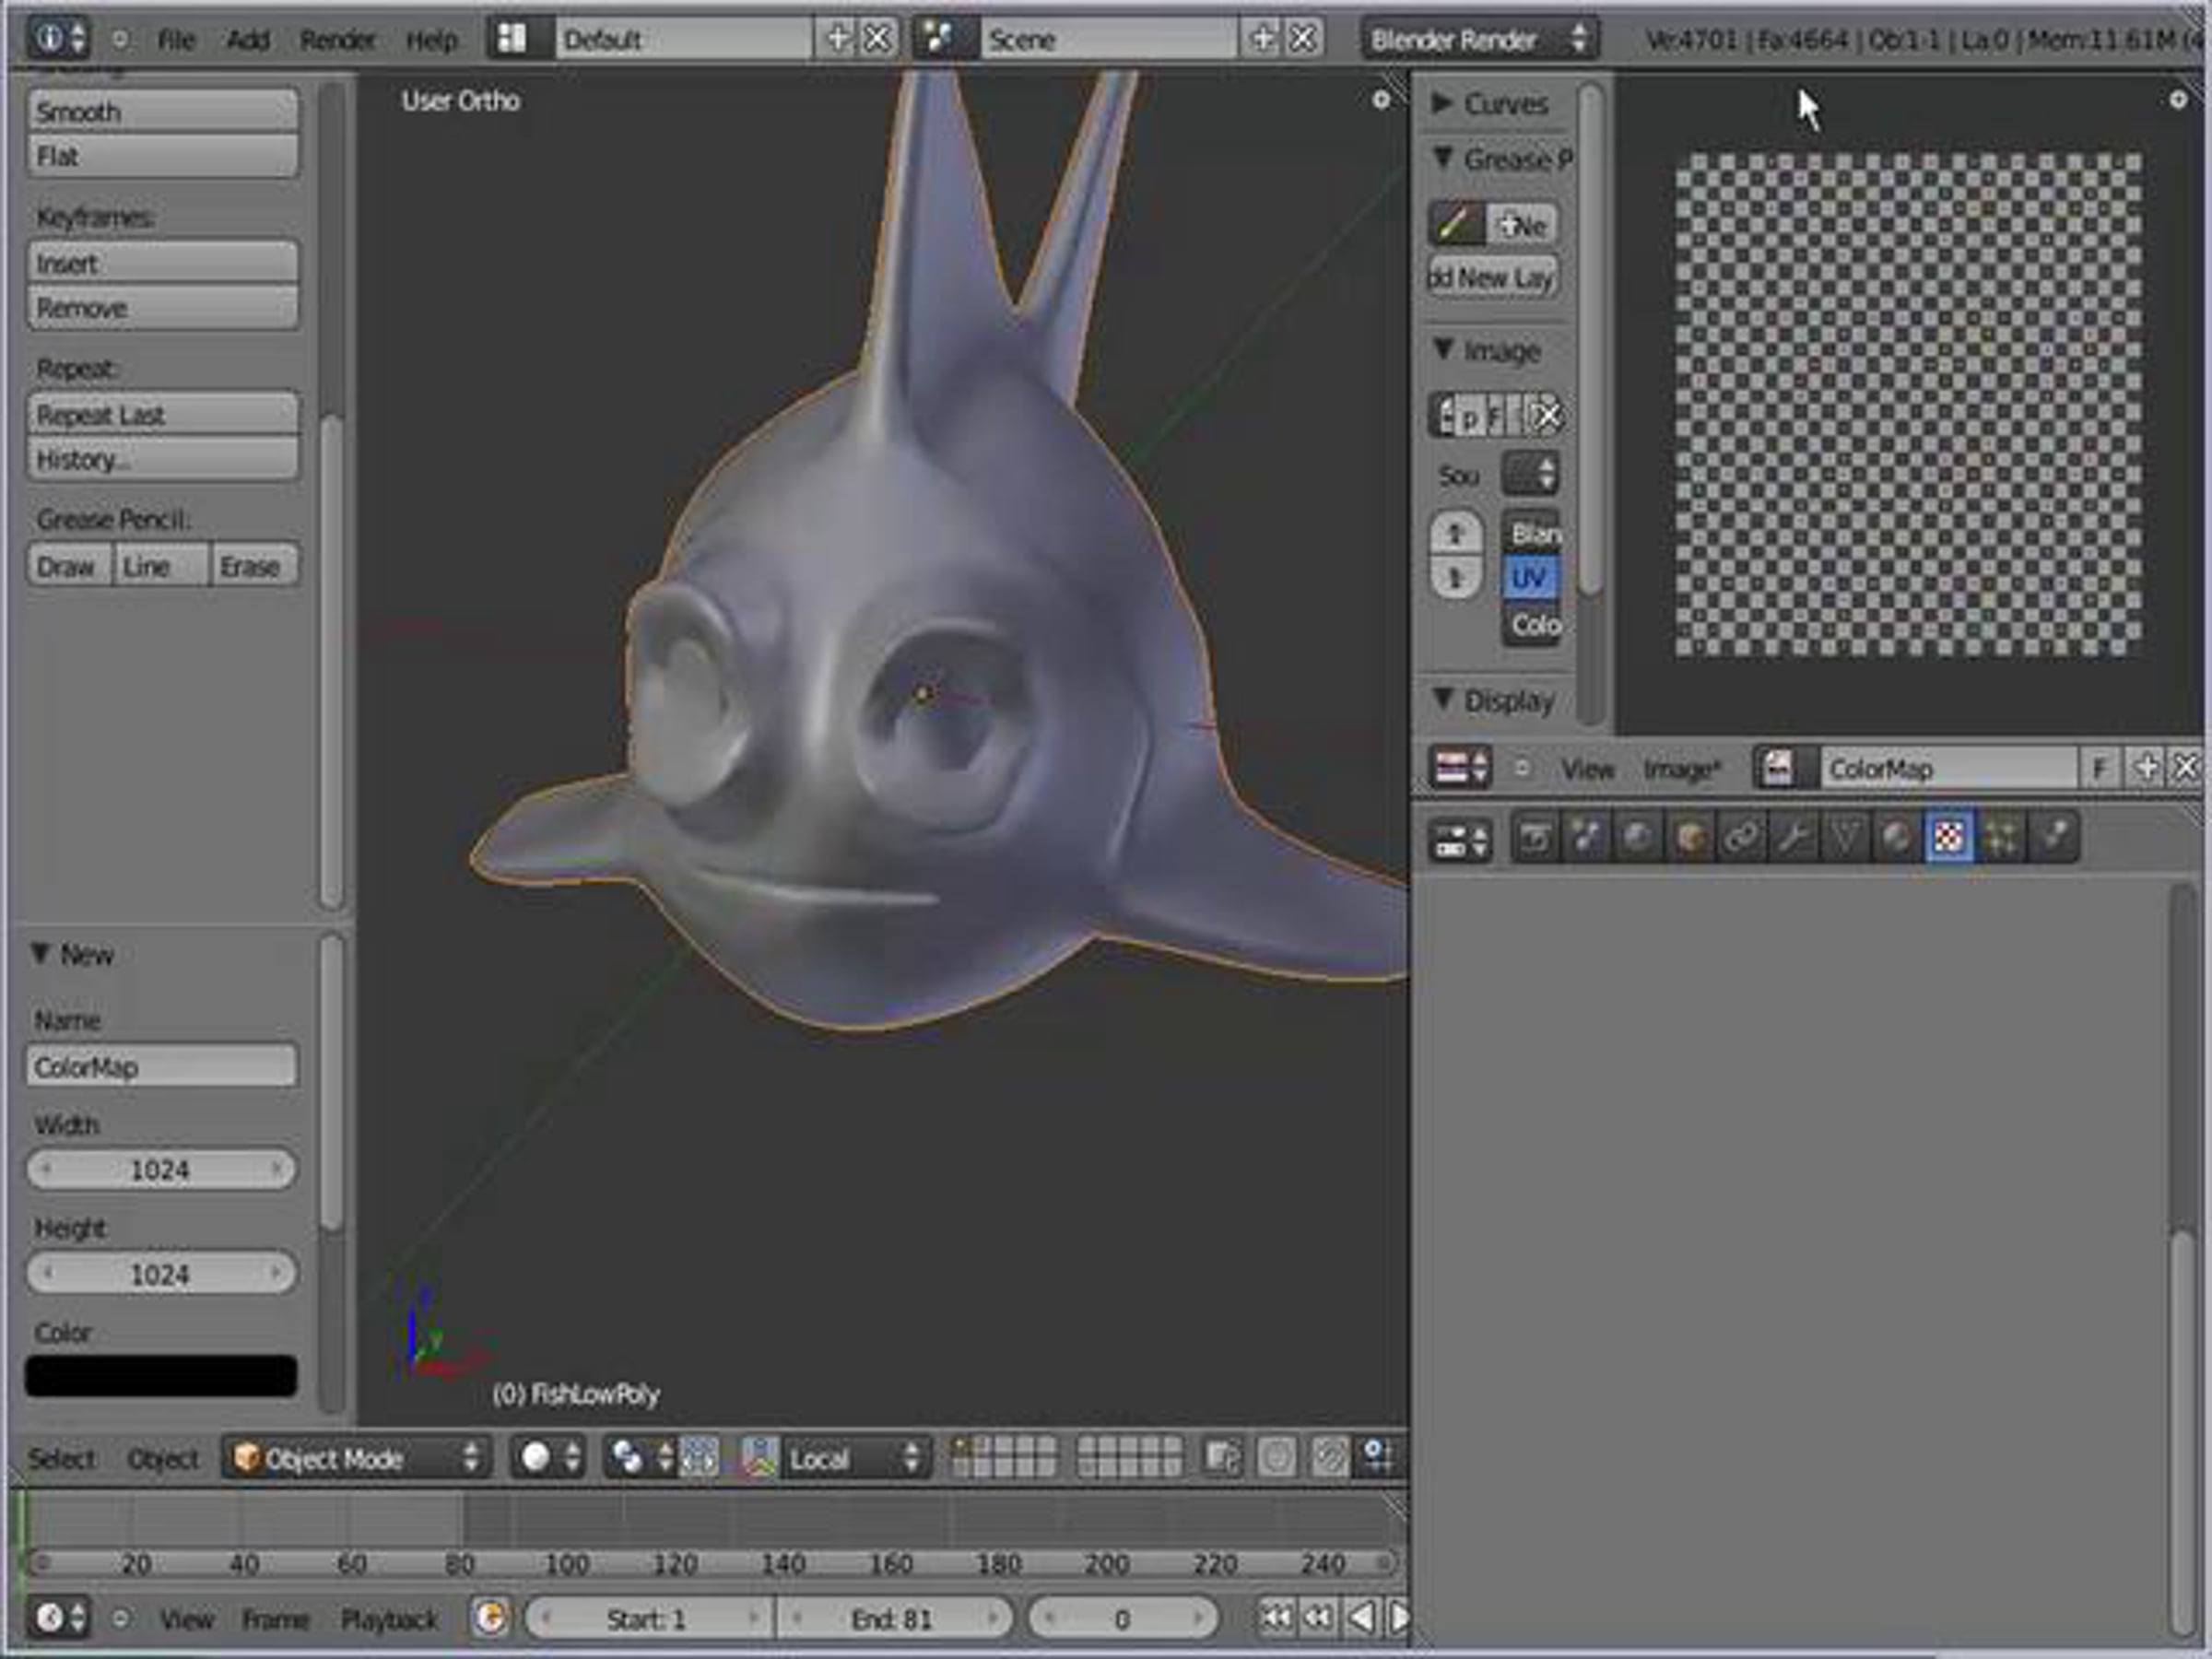This screenshot has width=2212, height=1659.
Task: Open the Blender Render engine dropdown
Action: pyautogui.click(x=1478, y=40)
